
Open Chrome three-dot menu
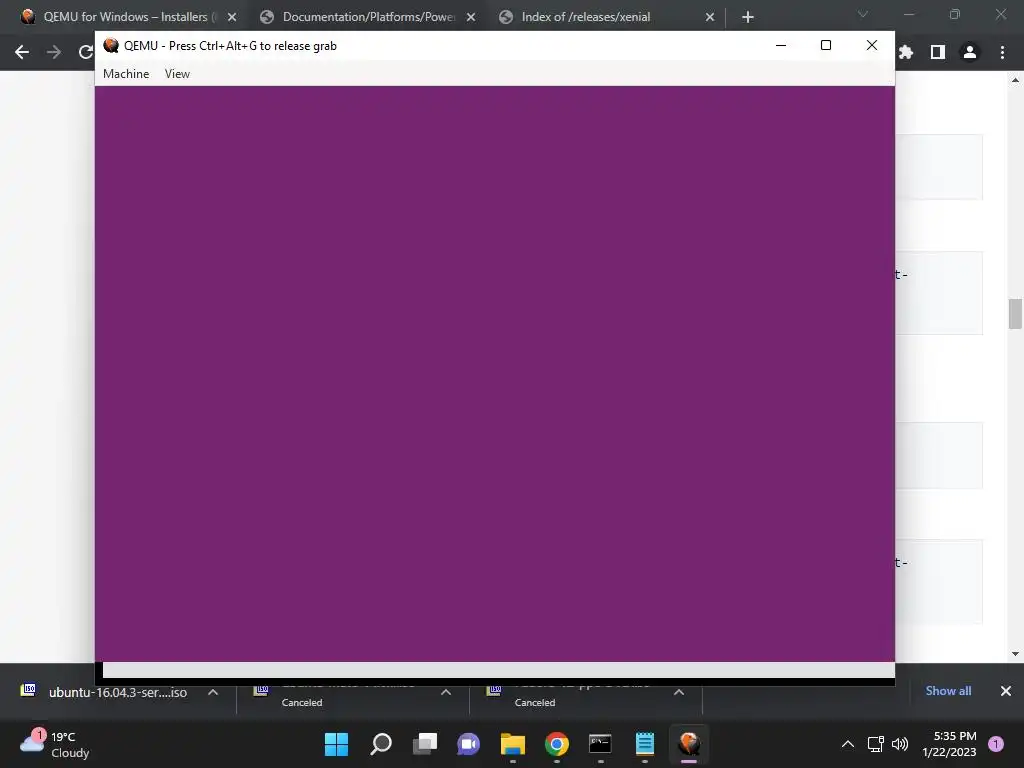point(1002,52)
